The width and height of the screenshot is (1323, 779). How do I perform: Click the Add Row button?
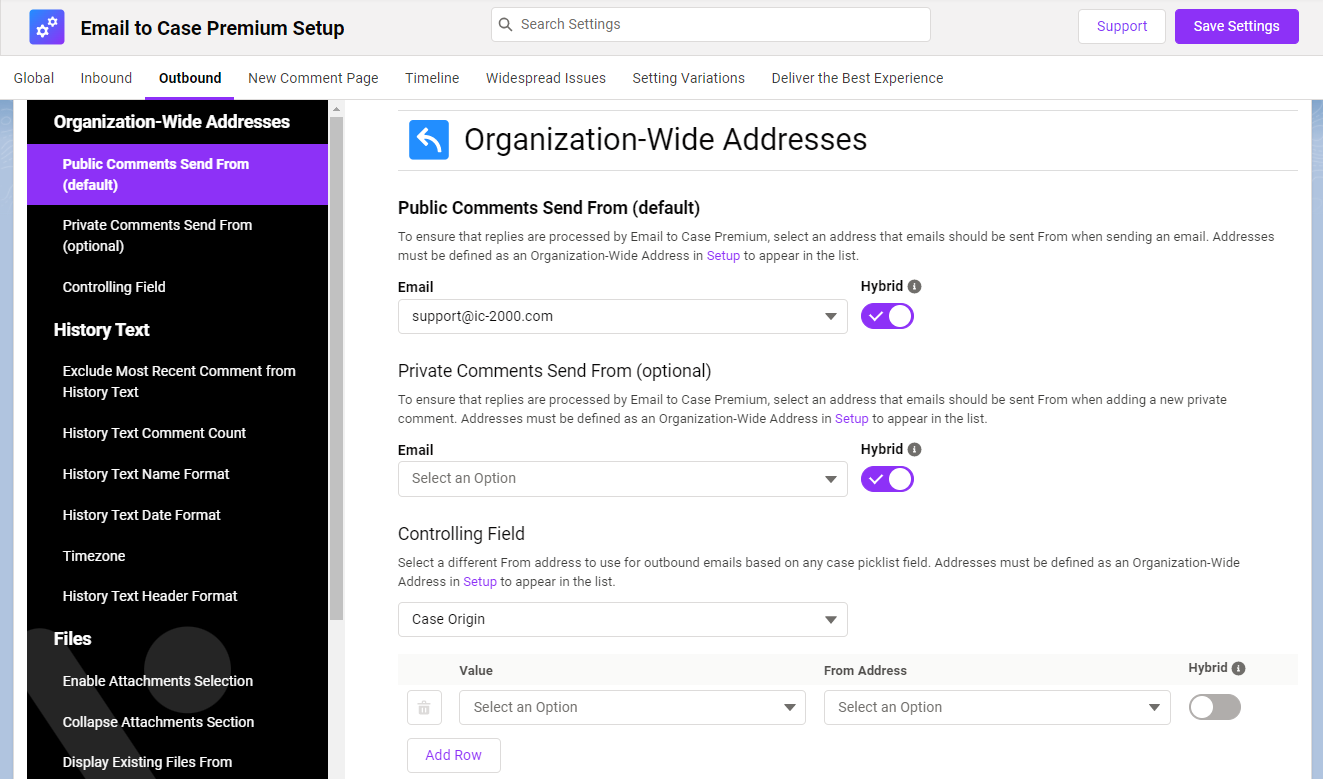(453, 755)
